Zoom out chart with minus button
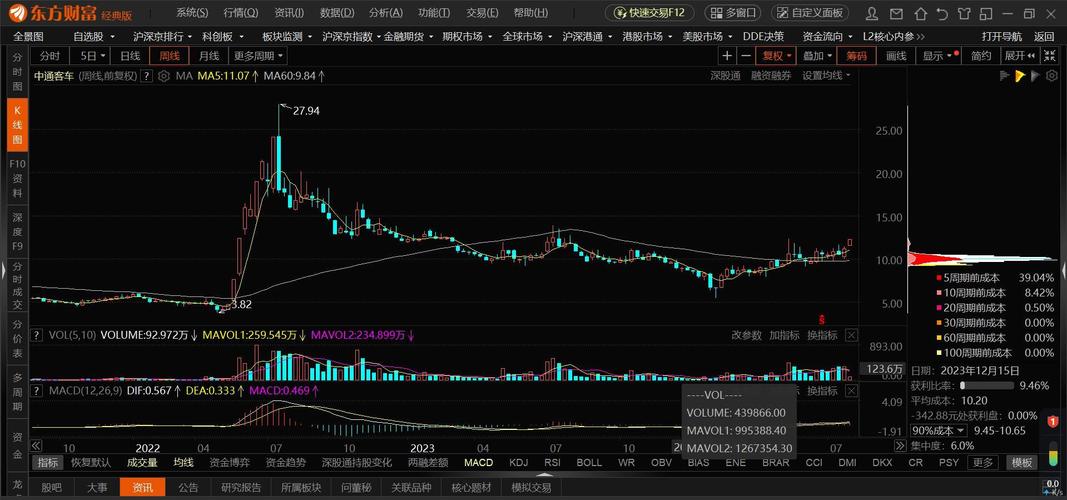 coord(746,56)
